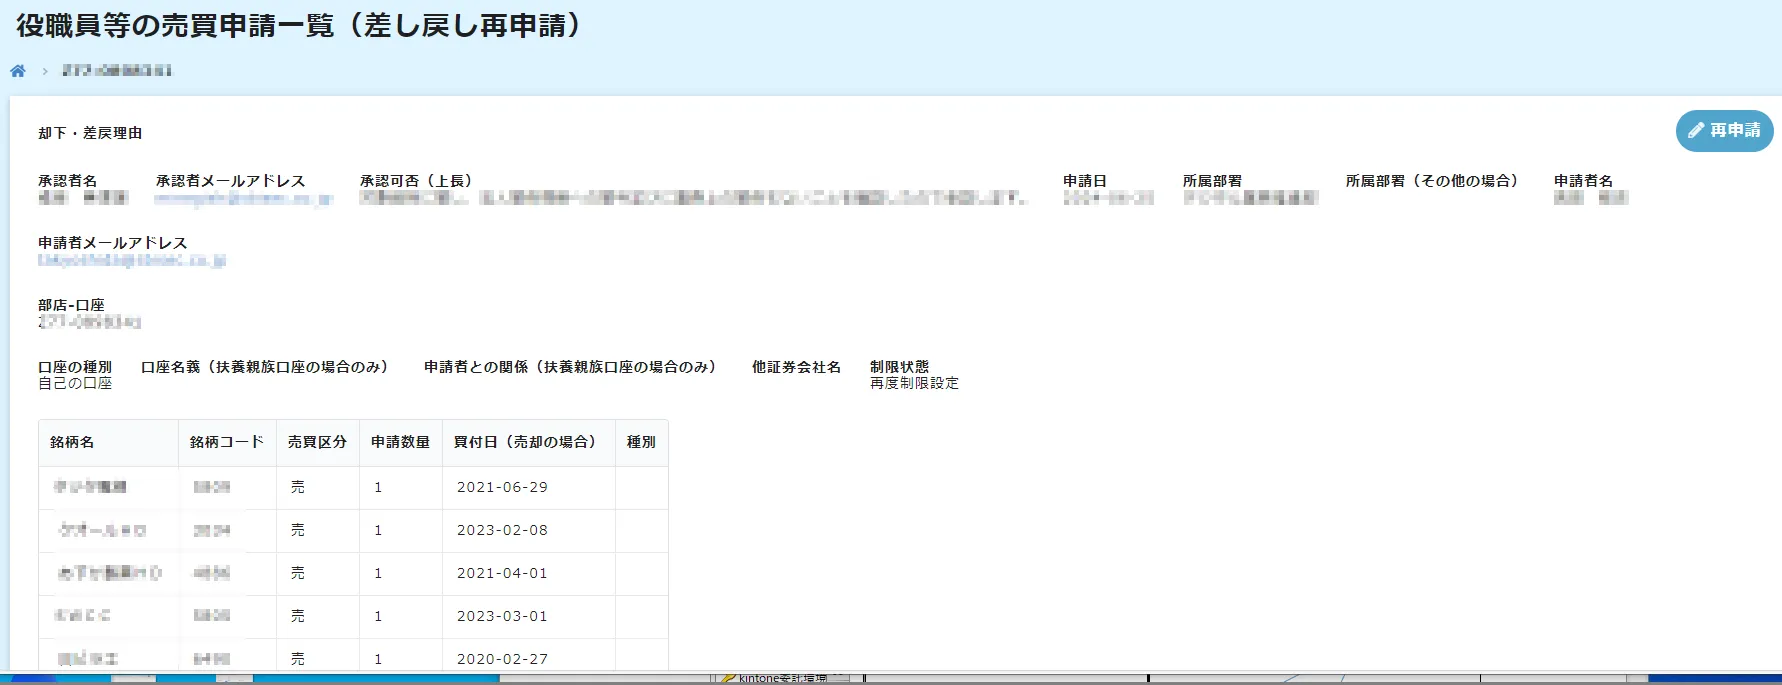Image resolution: width=1782 pixels, height=685 pixels.
Task: Click the pencil icon on 再申請 button
Action: click(x=1696, y=131)
